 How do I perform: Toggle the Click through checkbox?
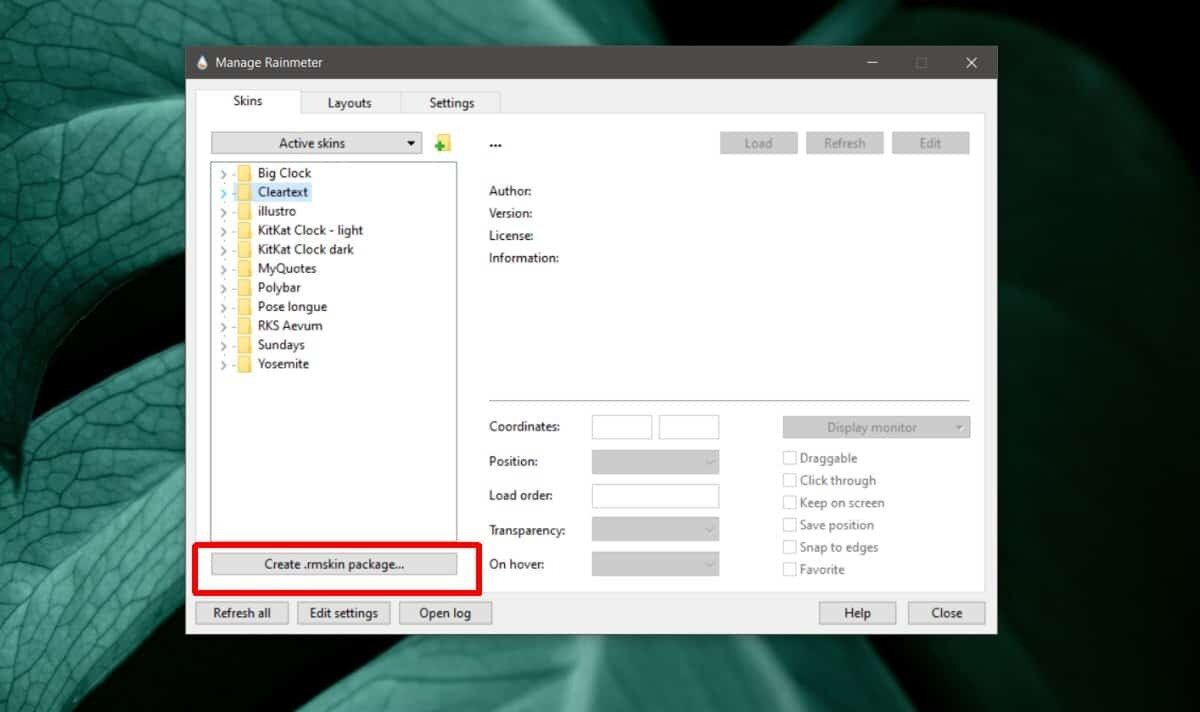coord(790,480)
